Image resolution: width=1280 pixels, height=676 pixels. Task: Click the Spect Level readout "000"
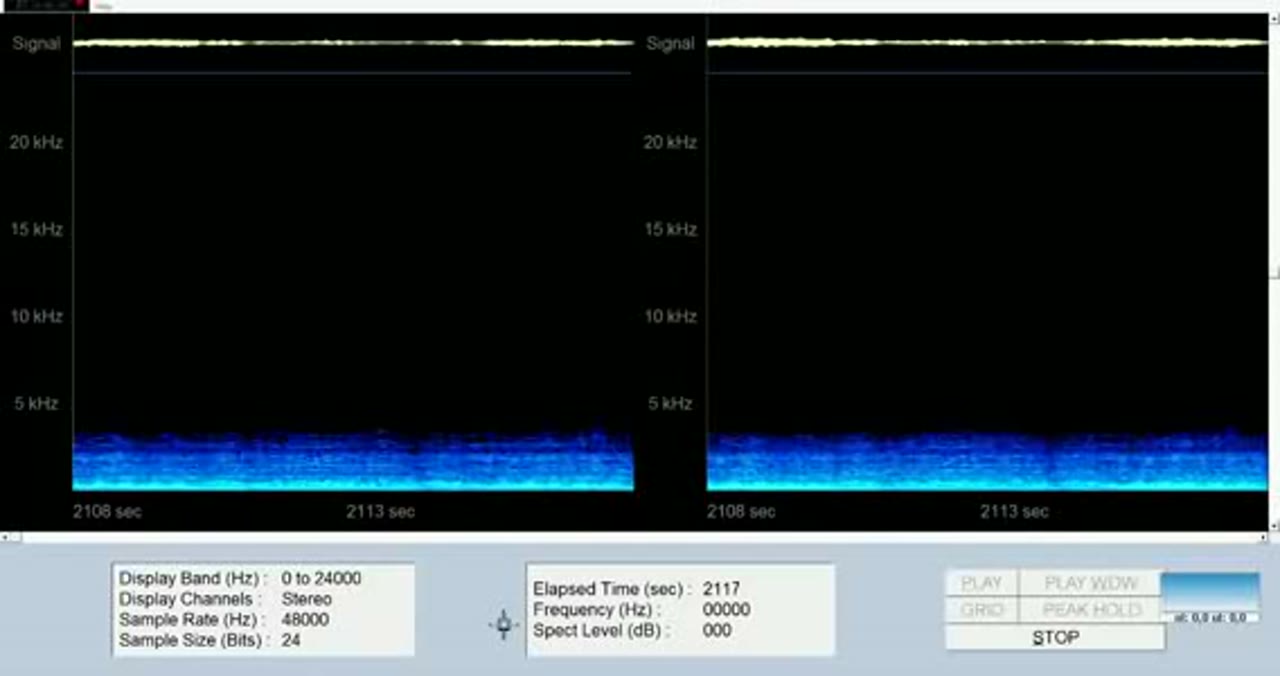click(717, 631)
